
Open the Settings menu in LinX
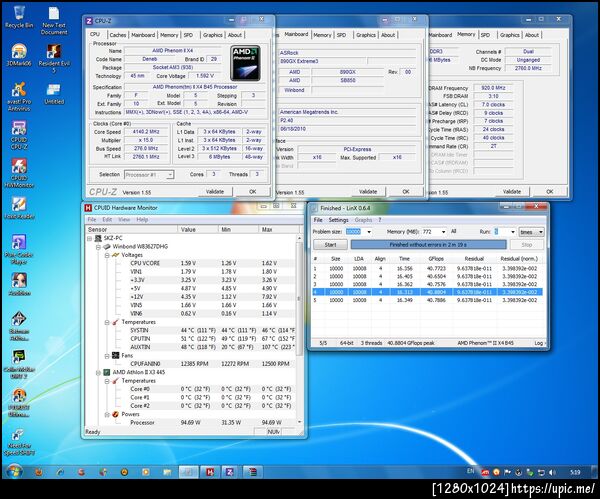339,220
